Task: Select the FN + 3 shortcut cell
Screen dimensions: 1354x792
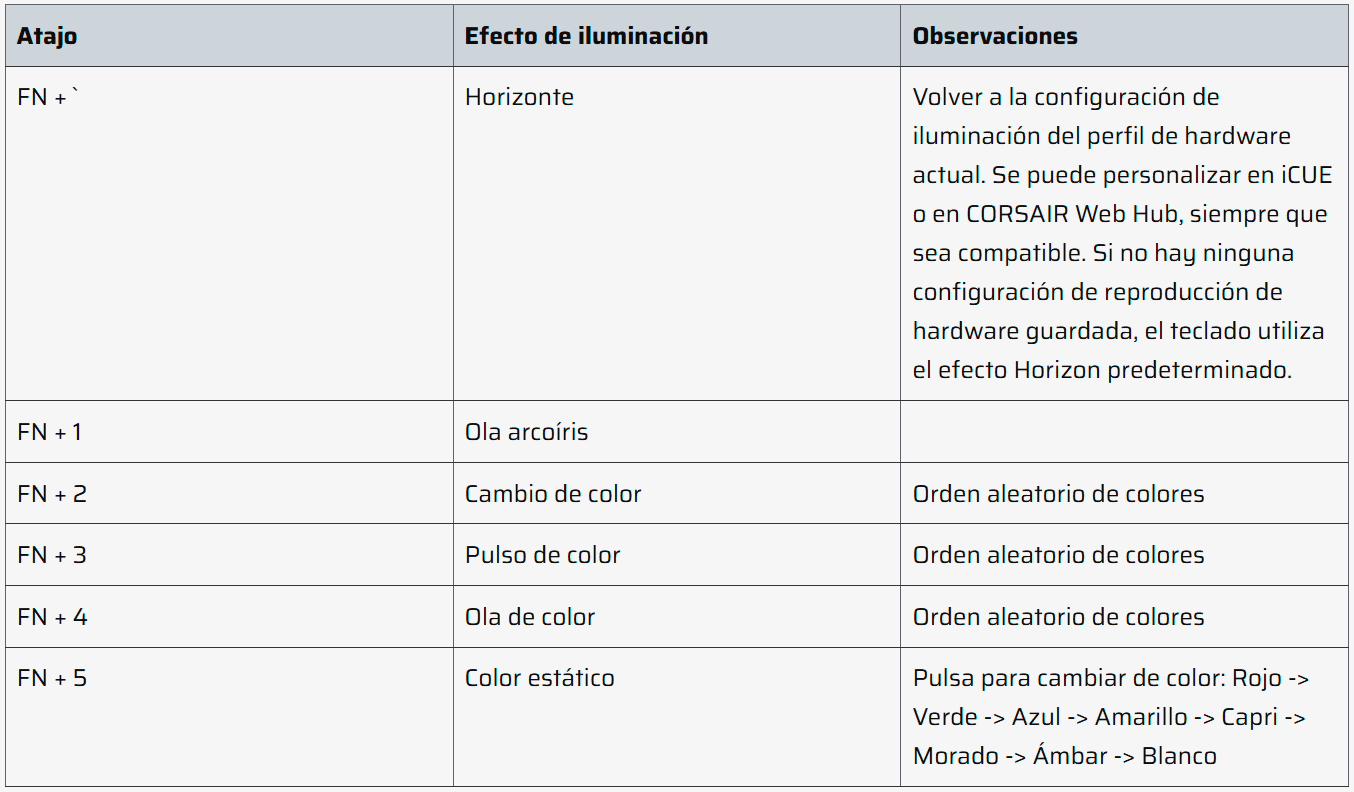Action: coord(229,555)
